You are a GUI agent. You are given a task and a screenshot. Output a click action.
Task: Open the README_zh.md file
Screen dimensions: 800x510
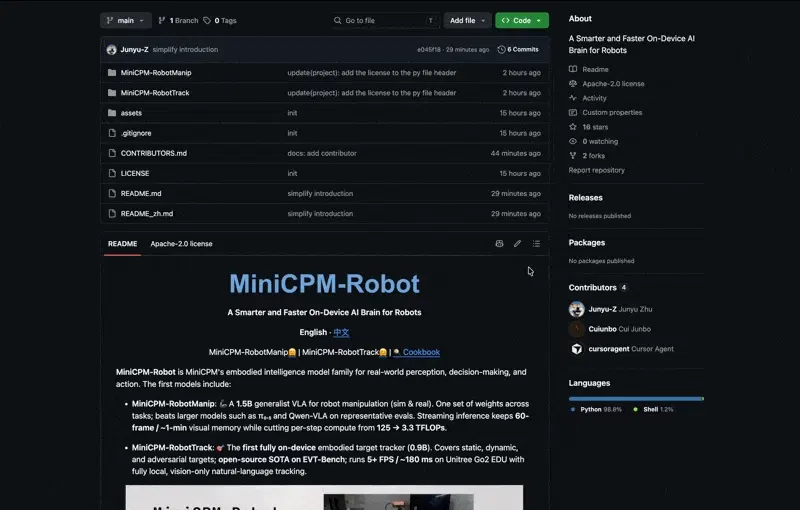(x=147, y=214)
